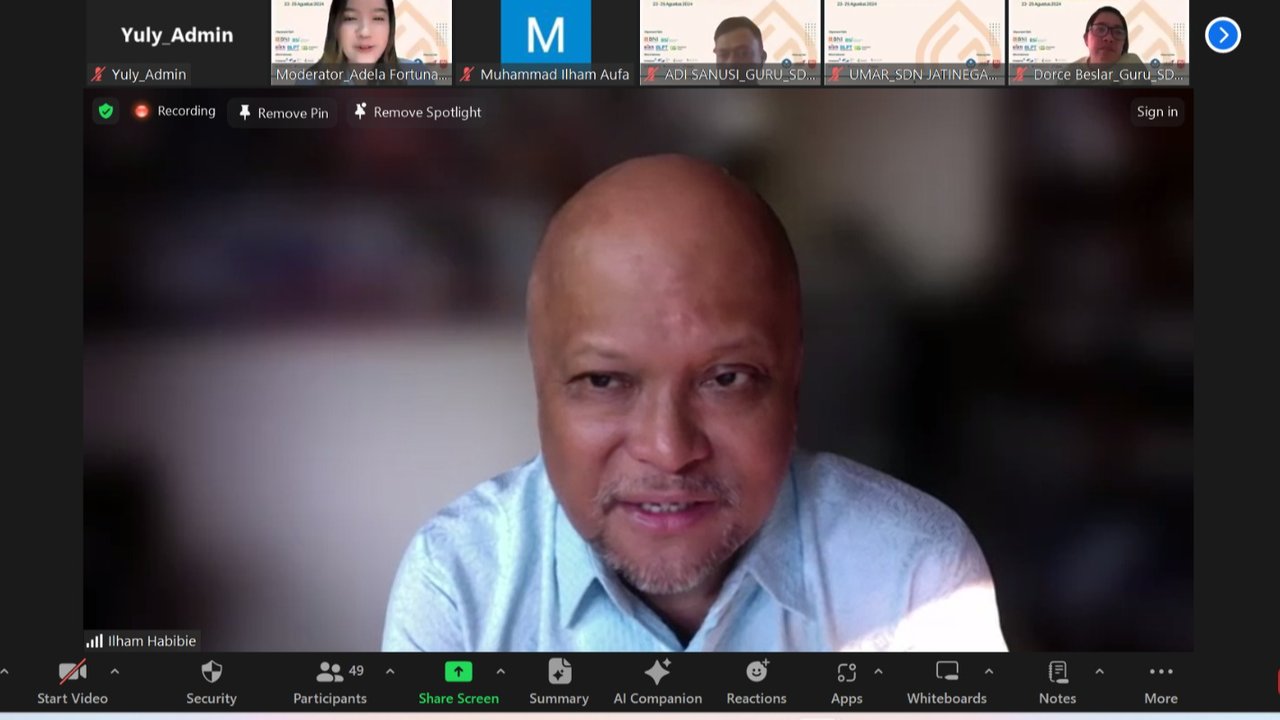1280x720 pixels.
Task: Remove Spotlight from the speaker
Action: pyautogui.click(x=417, y=112)
